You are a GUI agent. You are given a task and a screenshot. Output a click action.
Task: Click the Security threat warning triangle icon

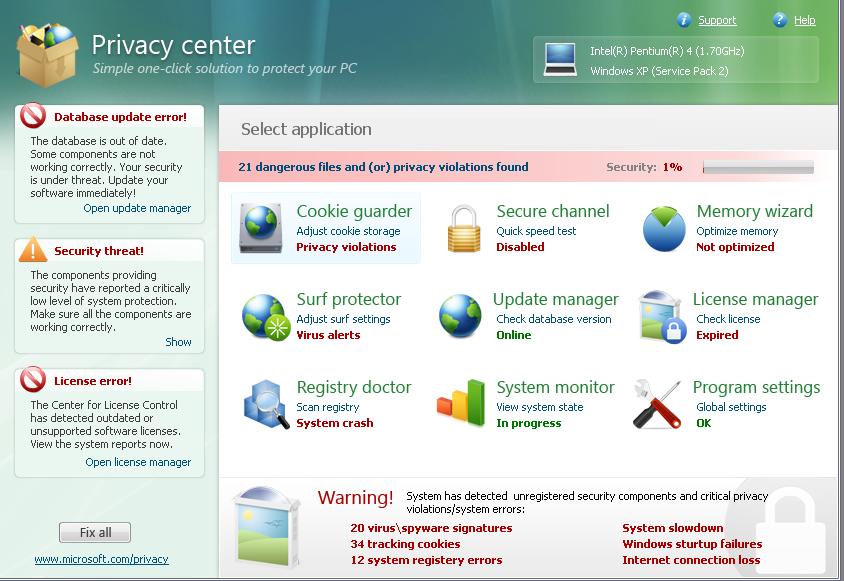33,249
